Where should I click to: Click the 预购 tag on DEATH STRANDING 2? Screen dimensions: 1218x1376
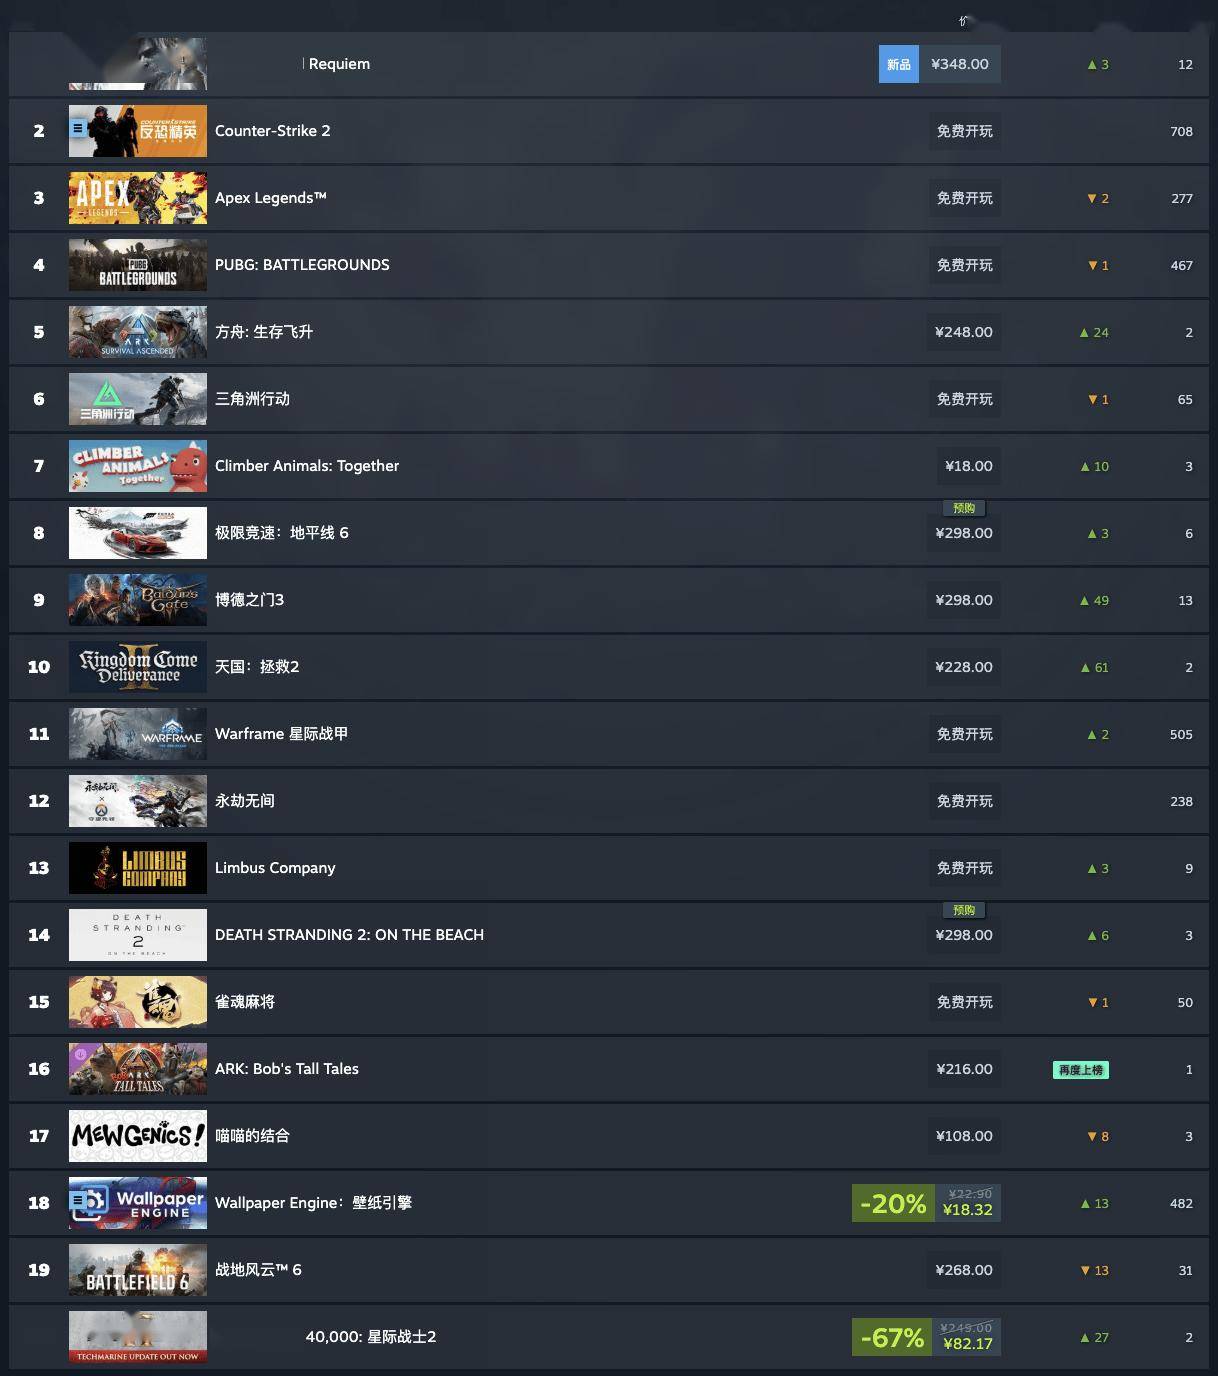coord(964,910)
